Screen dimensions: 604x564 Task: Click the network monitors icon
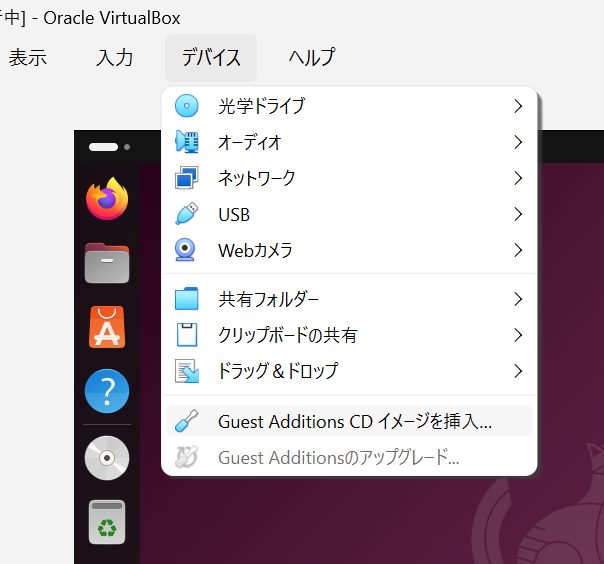point(186,178)
